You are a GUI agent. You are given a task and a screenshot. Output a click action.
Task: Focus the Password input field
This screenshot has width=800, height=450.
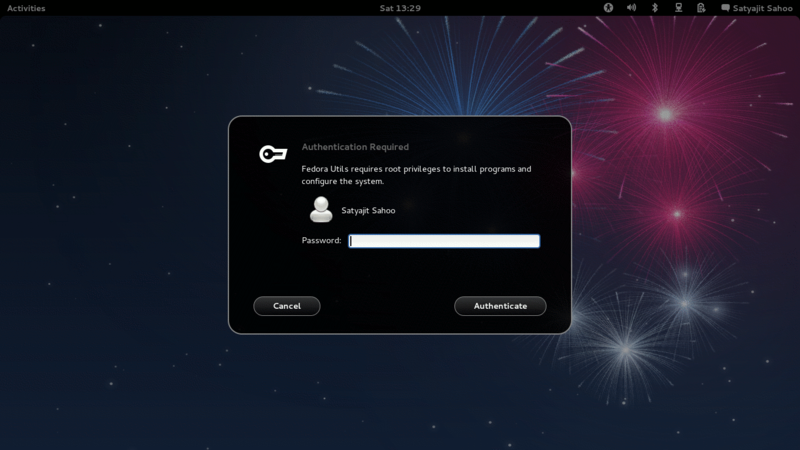444,241
